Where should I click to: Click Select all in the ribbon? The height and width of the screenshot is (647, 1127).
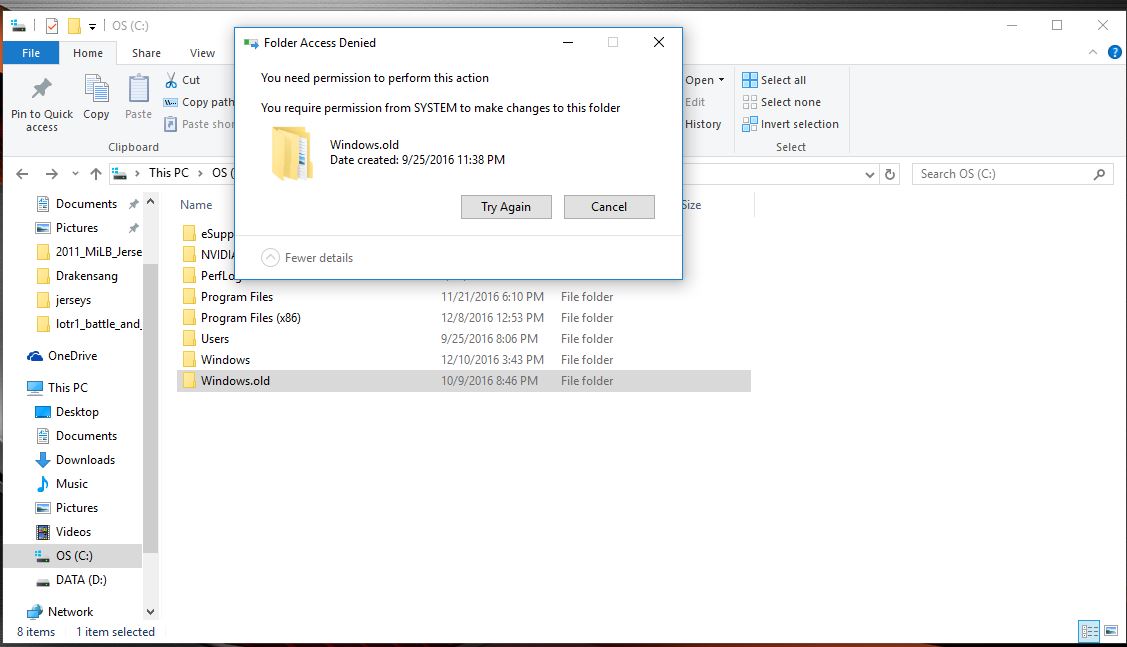pyautogui.click(x=774, y=80)
